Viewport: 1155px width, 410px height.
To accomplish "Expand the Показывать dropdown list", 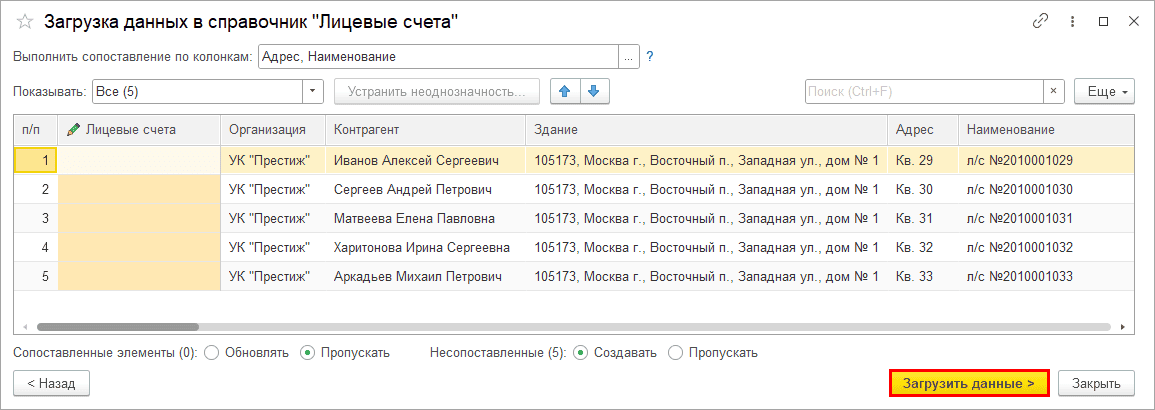I will [314, 92].
